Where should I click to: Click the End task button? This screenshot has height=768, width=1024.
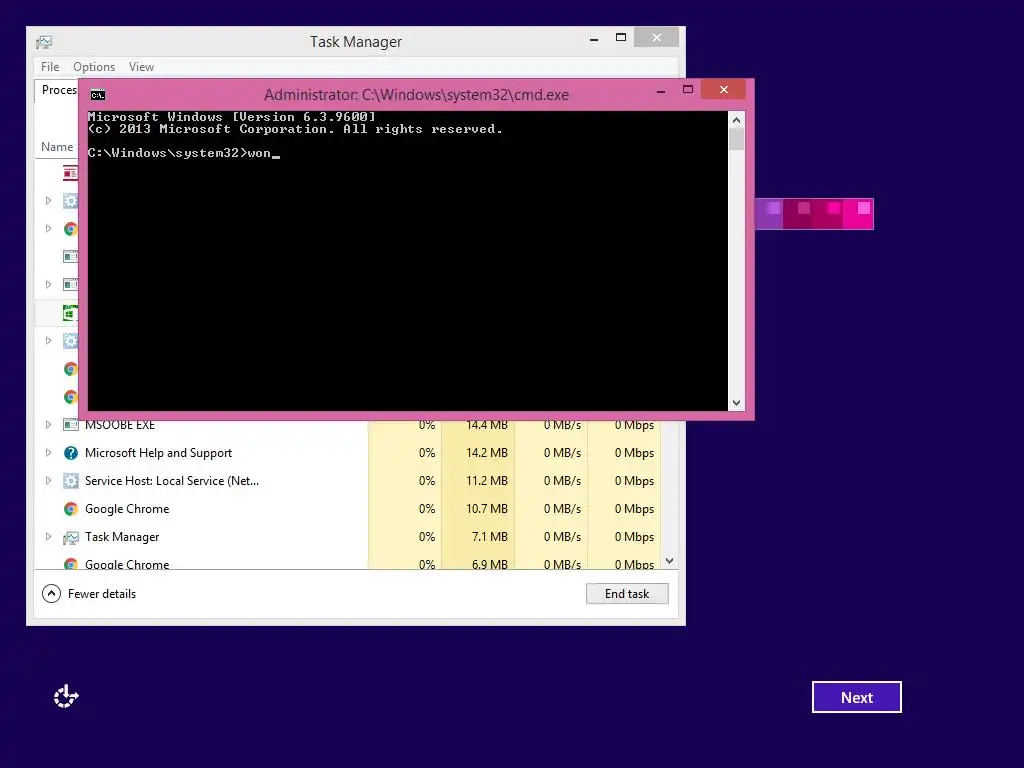[x=627, y=594]
